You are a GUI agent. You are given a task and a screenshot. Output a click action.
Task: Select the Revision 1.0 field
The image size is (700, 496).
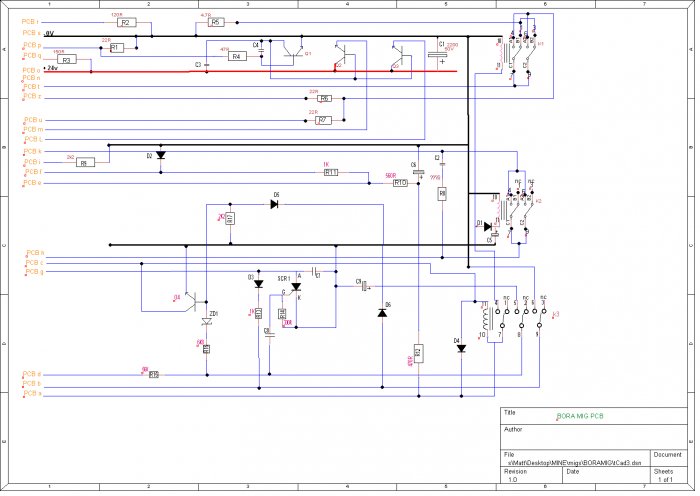pos(513,480)
